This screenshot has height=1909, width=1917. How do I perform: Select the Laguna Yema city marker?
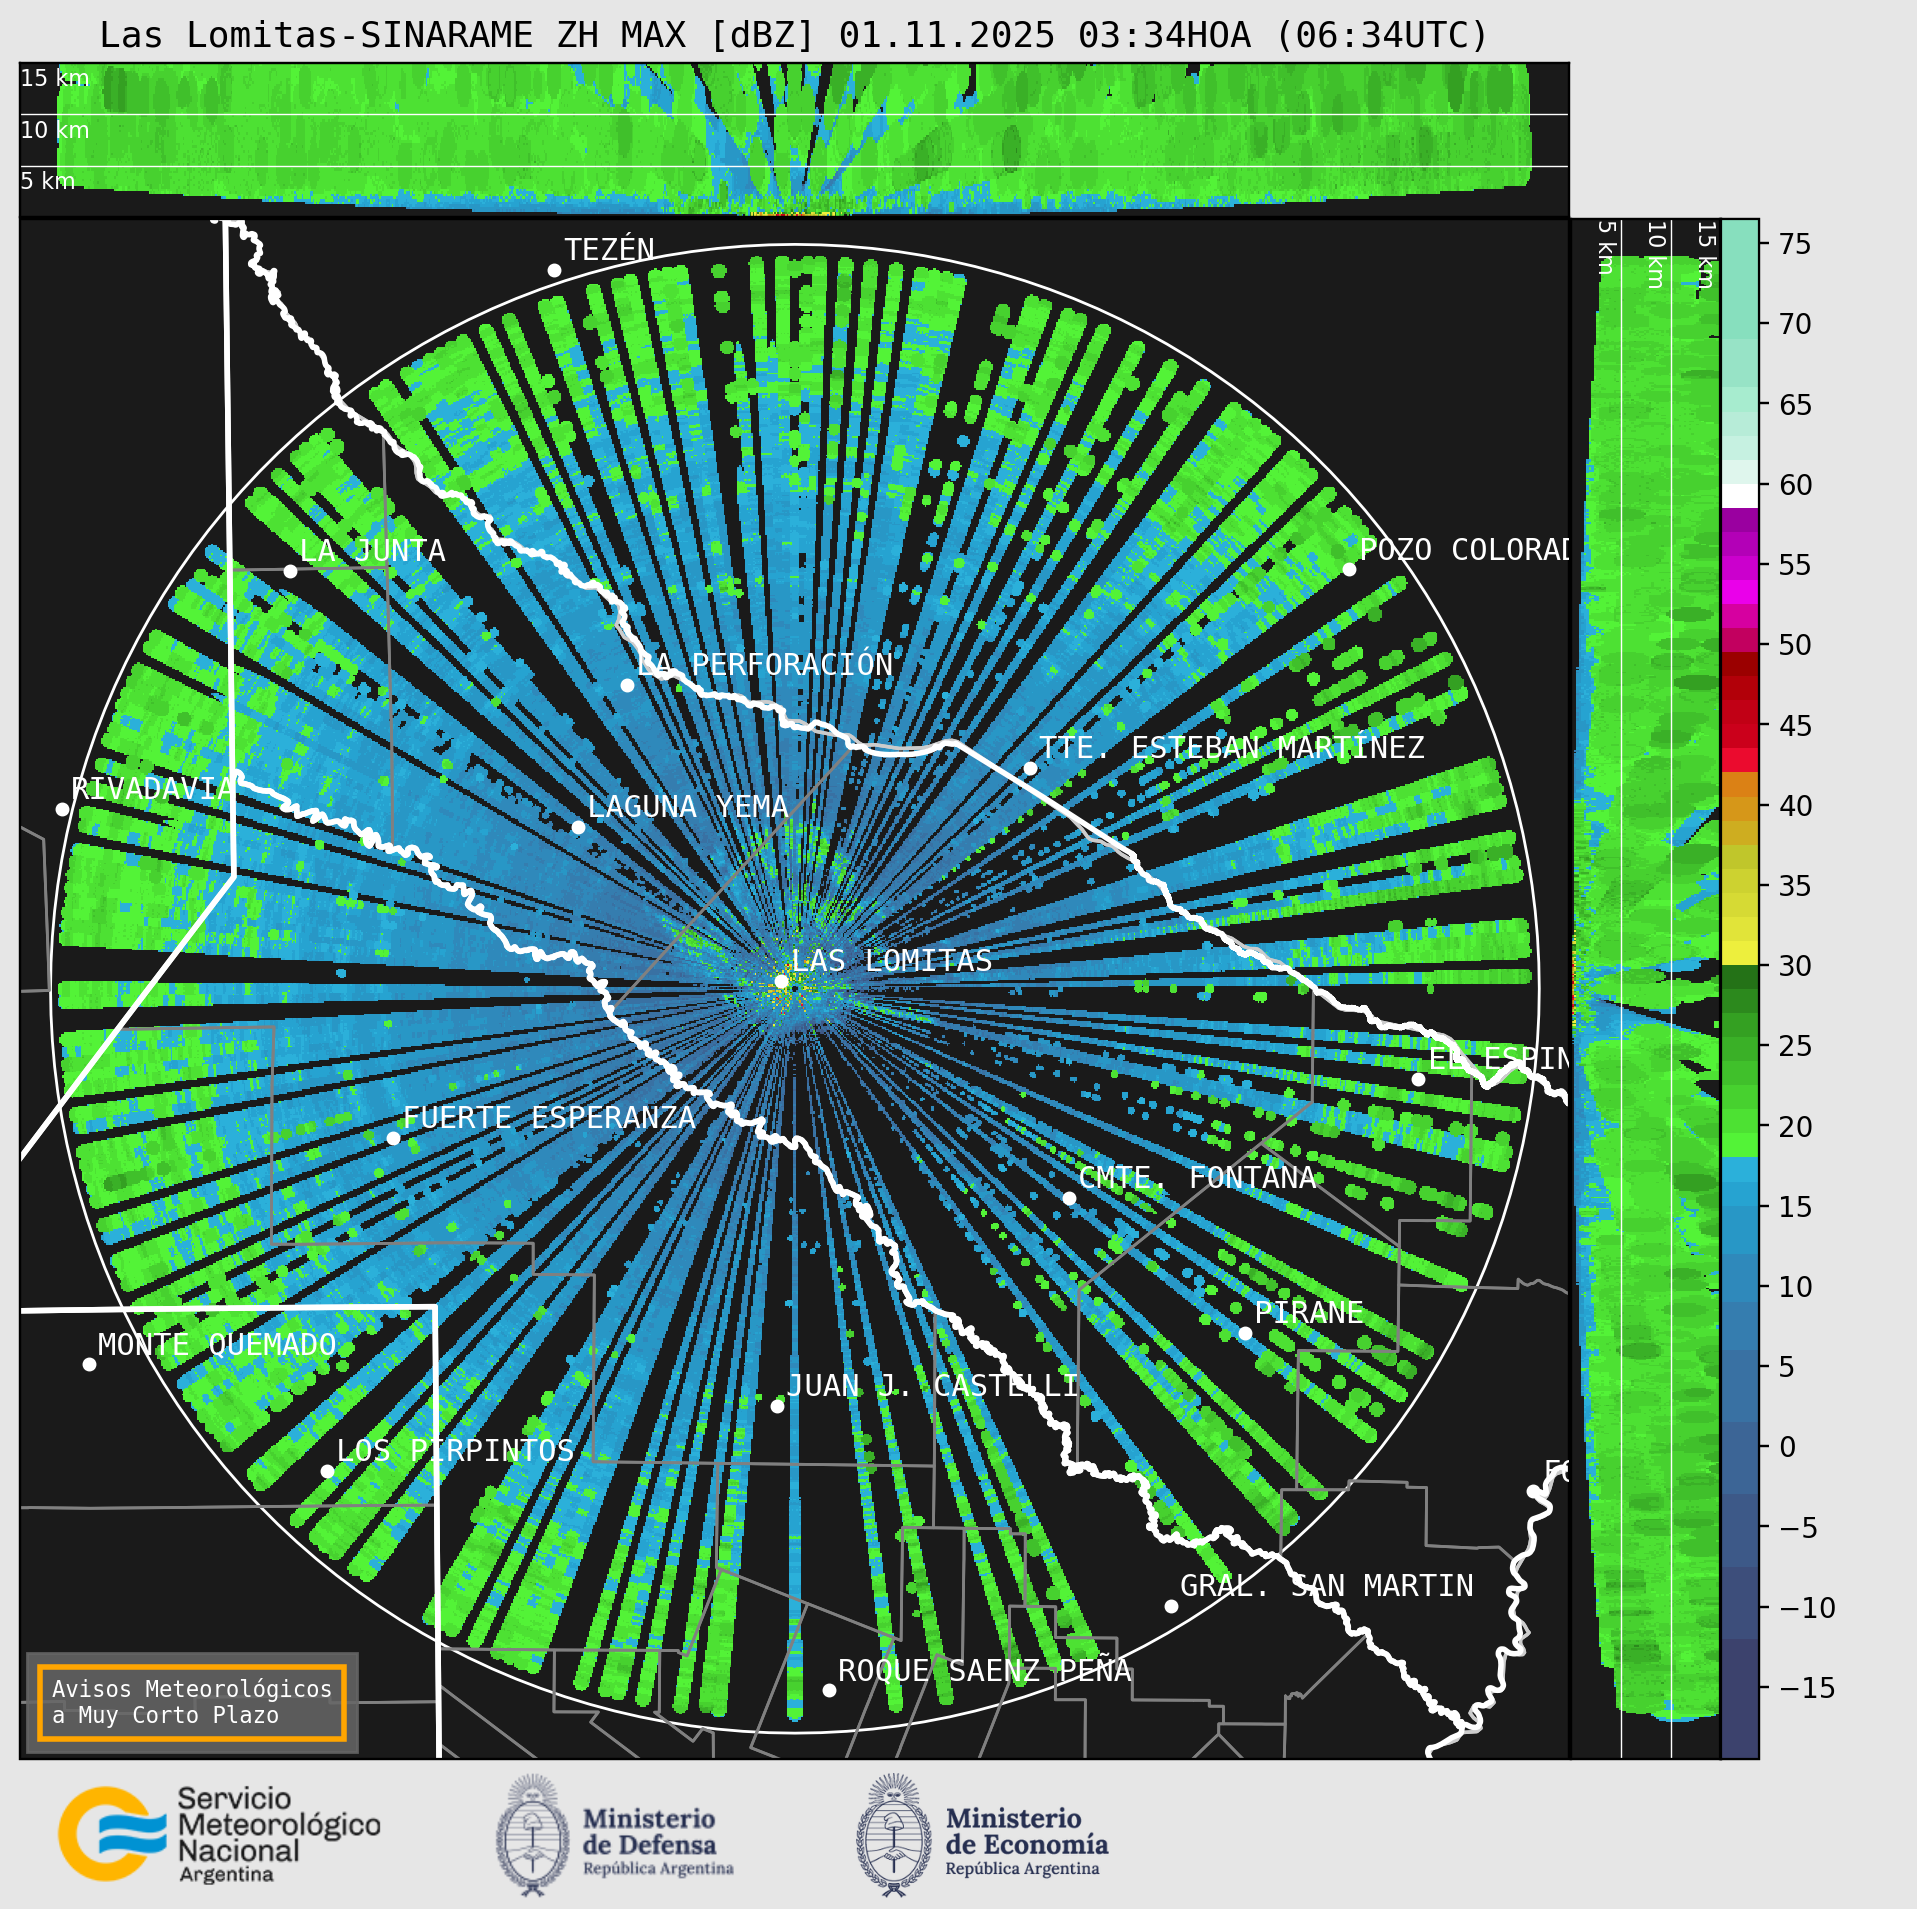(x=578, y=827)
